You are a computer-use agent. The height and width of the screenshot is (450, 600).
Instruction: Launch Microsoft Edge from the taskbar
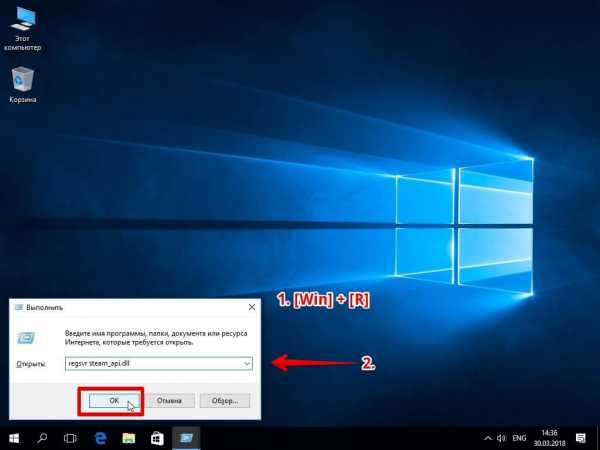coord(100,438)
